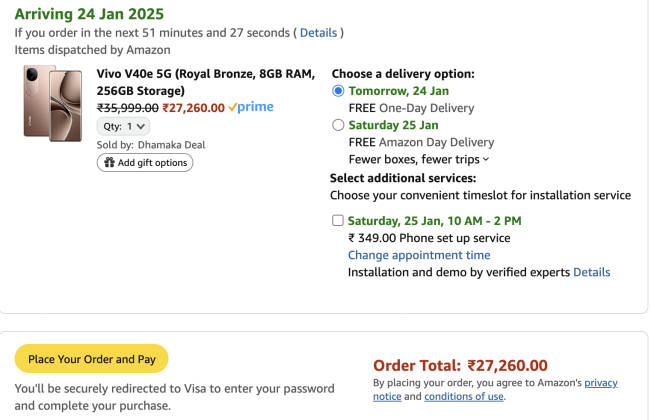Open Details link beside order countdown

318,33
